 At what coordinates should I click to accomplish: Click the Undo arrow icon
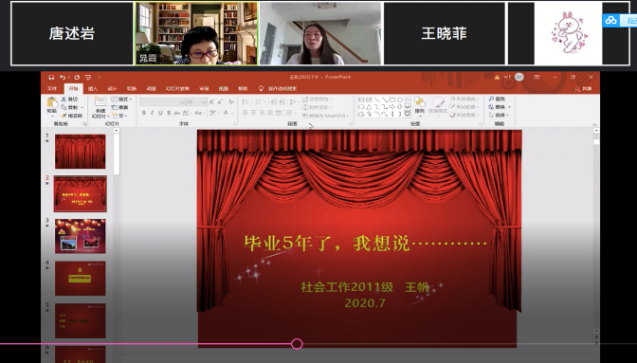pos(62,77)
